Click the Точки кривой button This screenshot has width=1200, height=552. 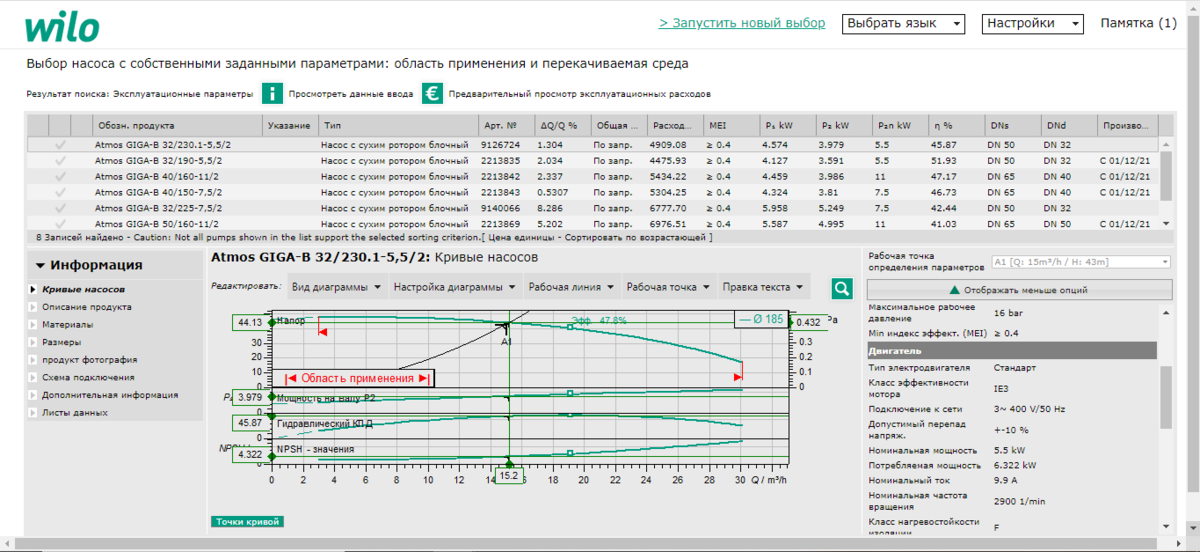pos(247,522)
